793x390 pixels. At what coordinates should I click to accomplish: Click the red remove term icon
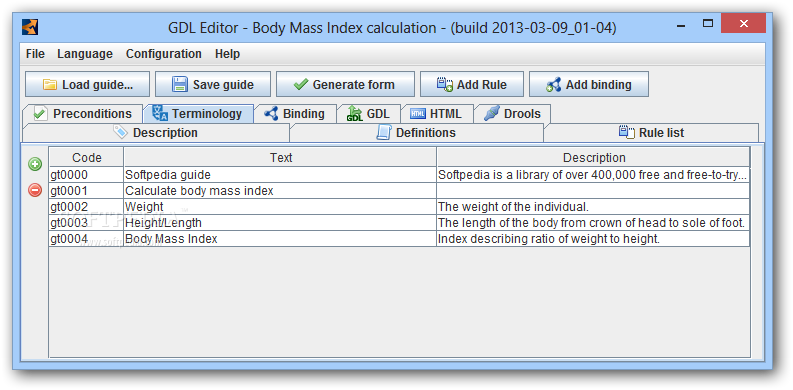point(35,190)
